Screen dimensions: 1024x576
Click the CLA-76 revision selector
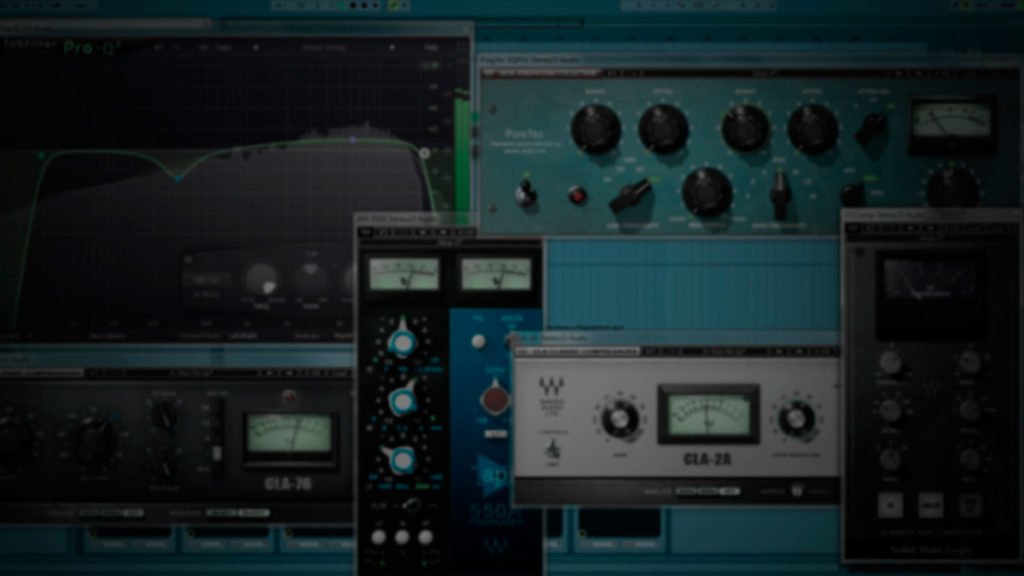coord(237,513)
